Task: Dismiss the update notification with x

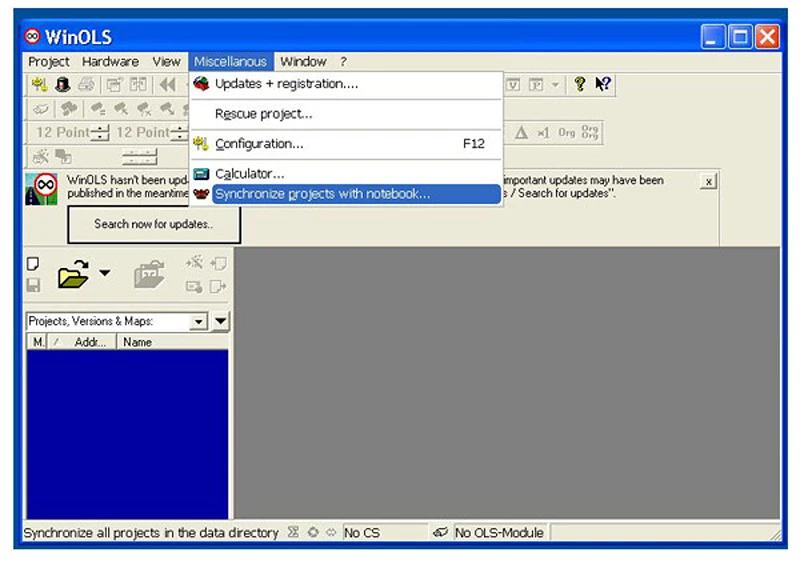Action: (708, 182)
